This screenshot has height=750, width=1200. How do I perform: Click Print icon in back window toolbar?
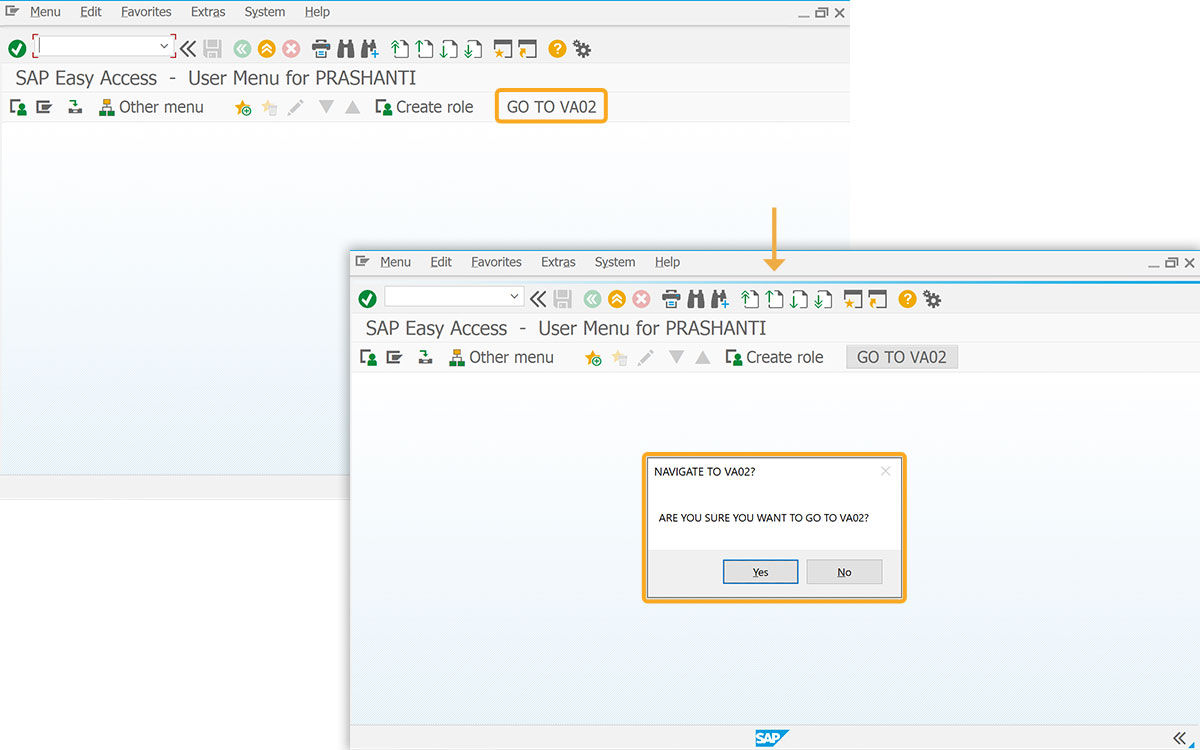tap(321, 48)
